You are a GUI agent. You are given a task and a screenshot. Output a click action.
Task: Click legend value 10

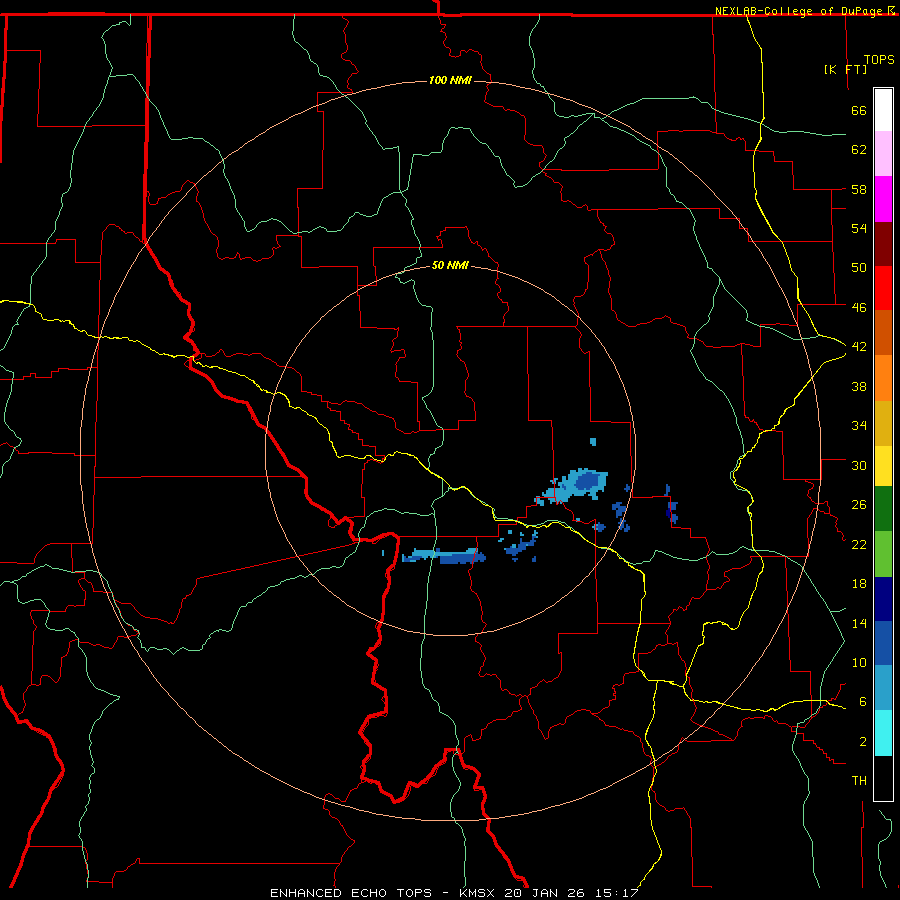click(859, 662)
